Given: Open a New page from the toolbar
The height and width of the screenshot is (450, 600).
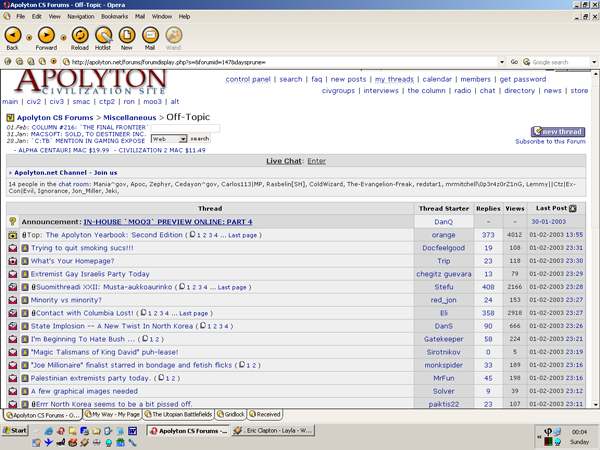Looking at the screenshot, I should click(127, 36).
